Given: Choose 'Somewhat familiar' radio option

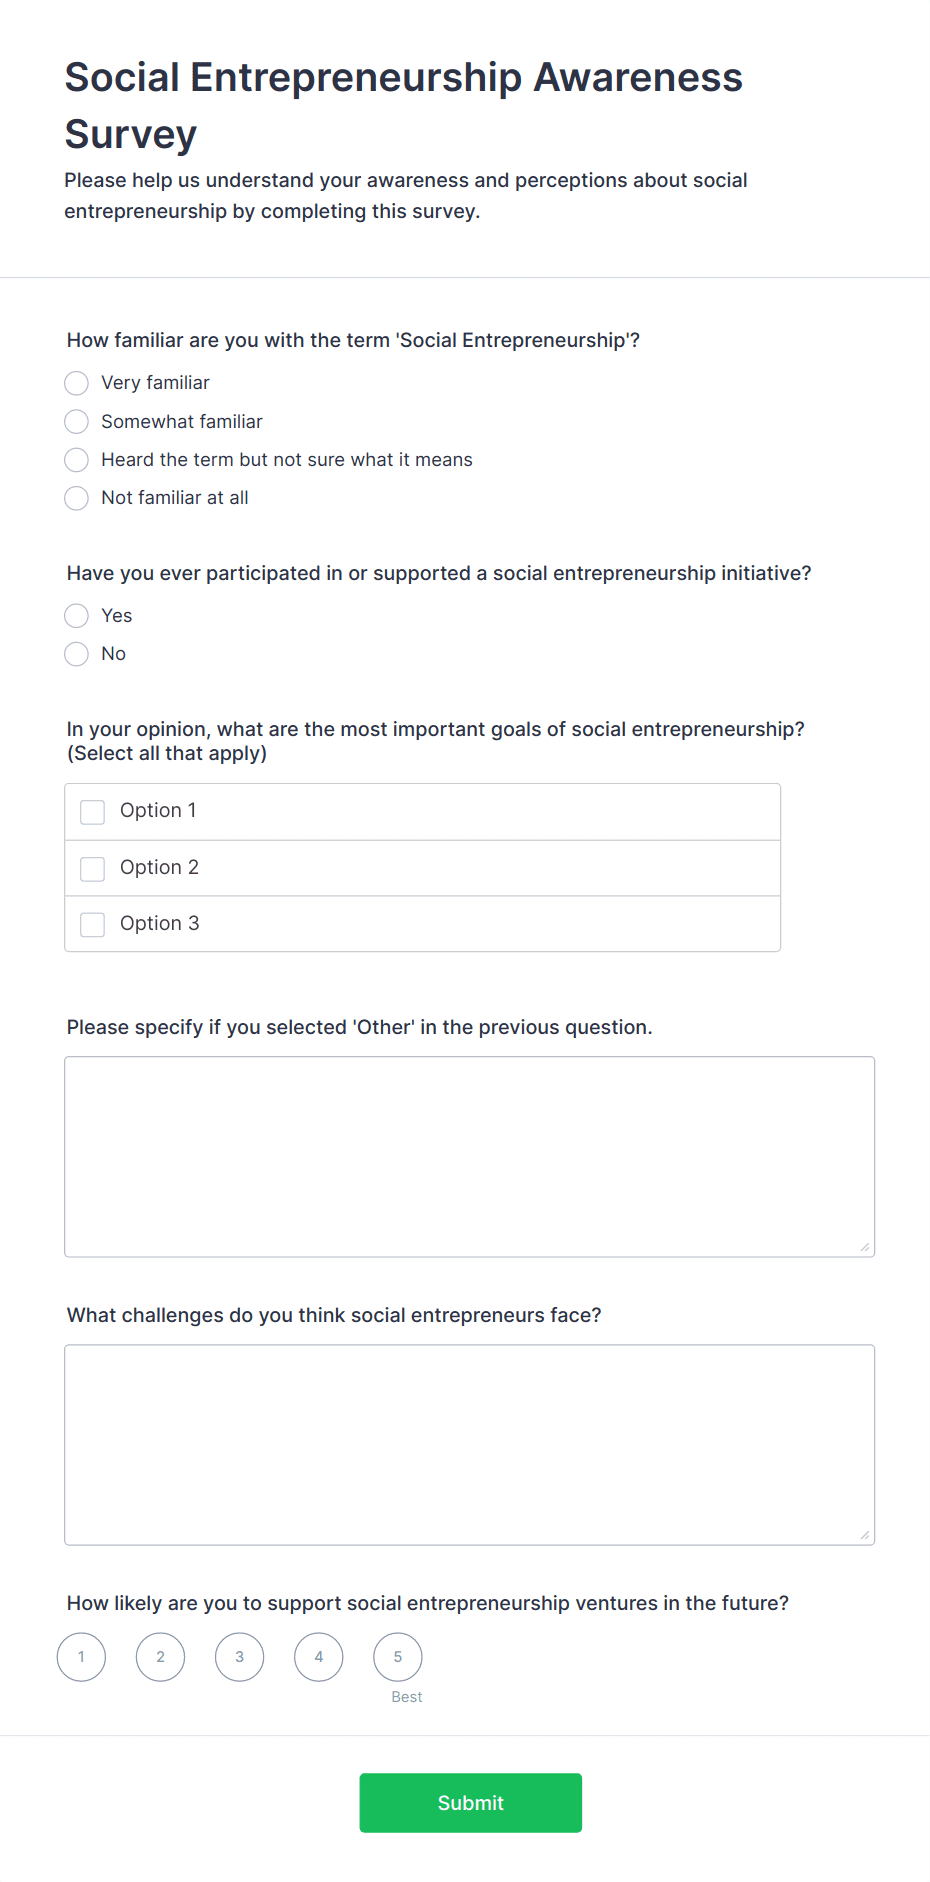Looking at the screenshot, I should 77,422.
